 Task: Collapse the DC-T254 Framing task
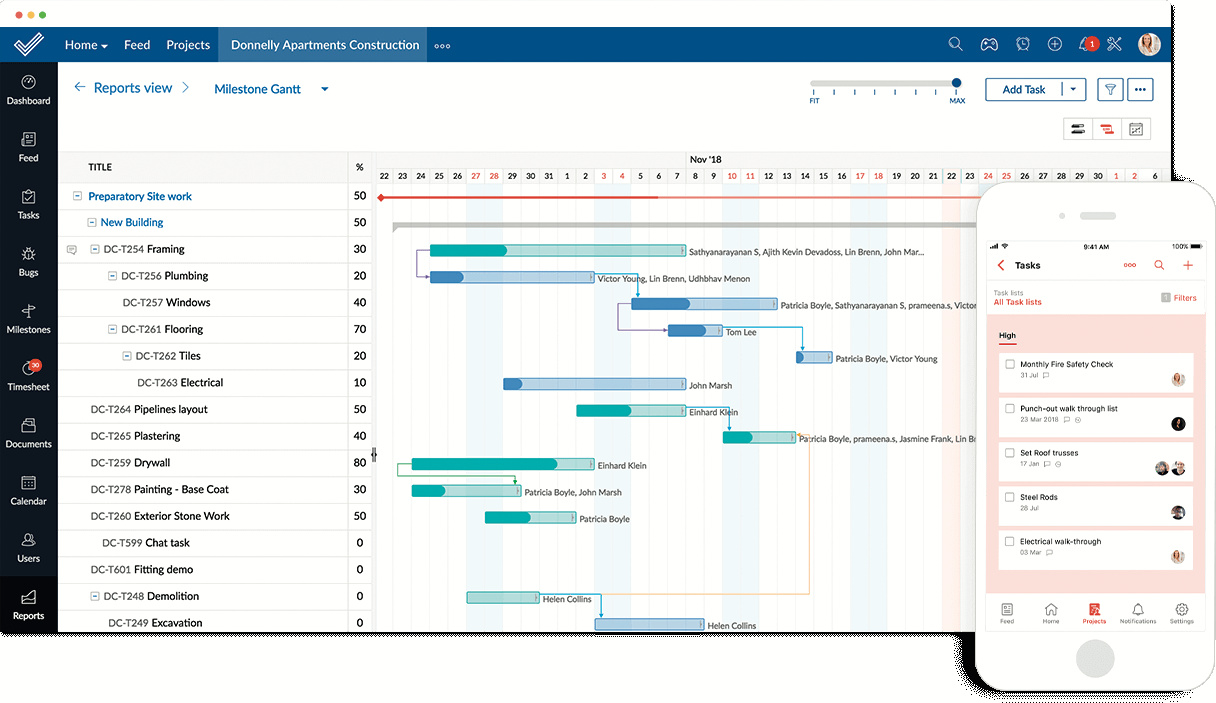coord(95,249)
